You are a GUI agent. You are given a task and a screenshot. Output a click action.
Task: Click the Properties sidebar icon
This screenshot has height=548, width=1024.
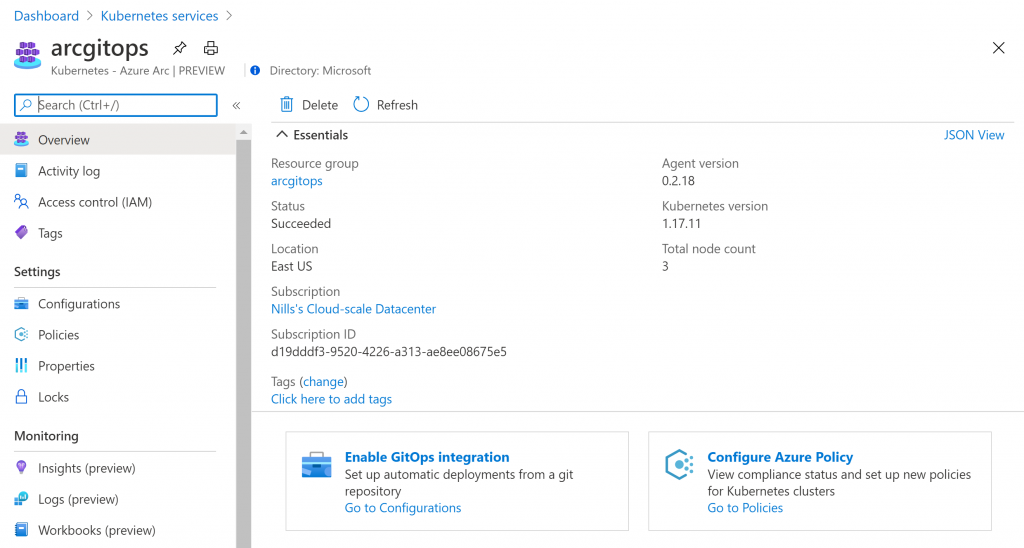pyautogui.click(x=22, y=366)
